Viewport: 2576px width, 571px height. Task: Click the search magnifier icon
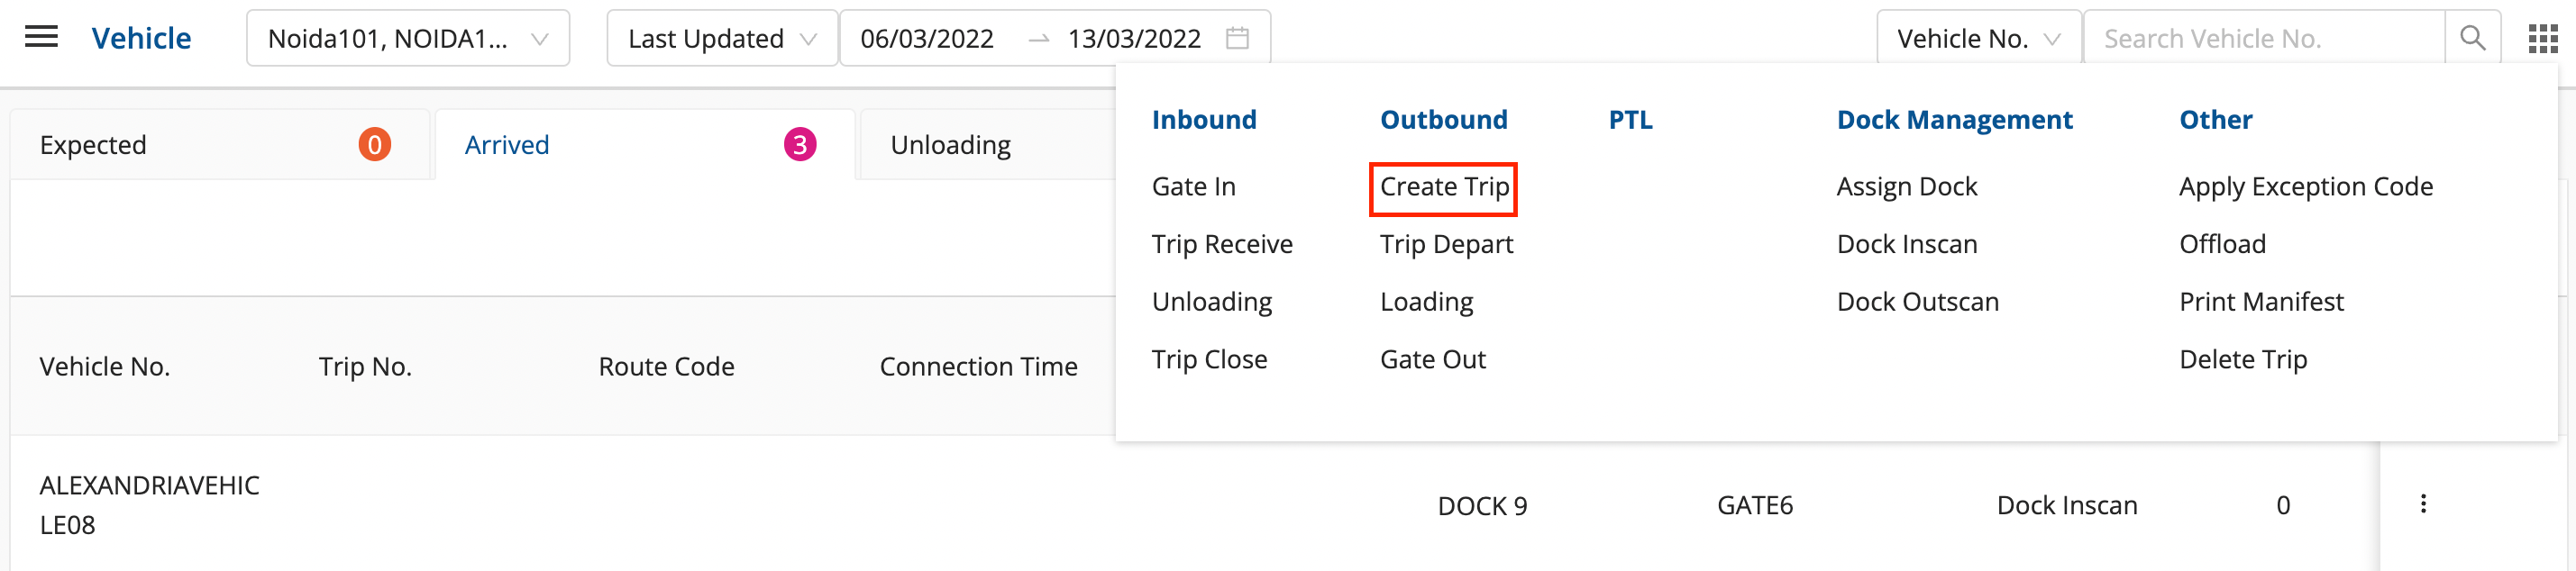(x=2472, y=38)
